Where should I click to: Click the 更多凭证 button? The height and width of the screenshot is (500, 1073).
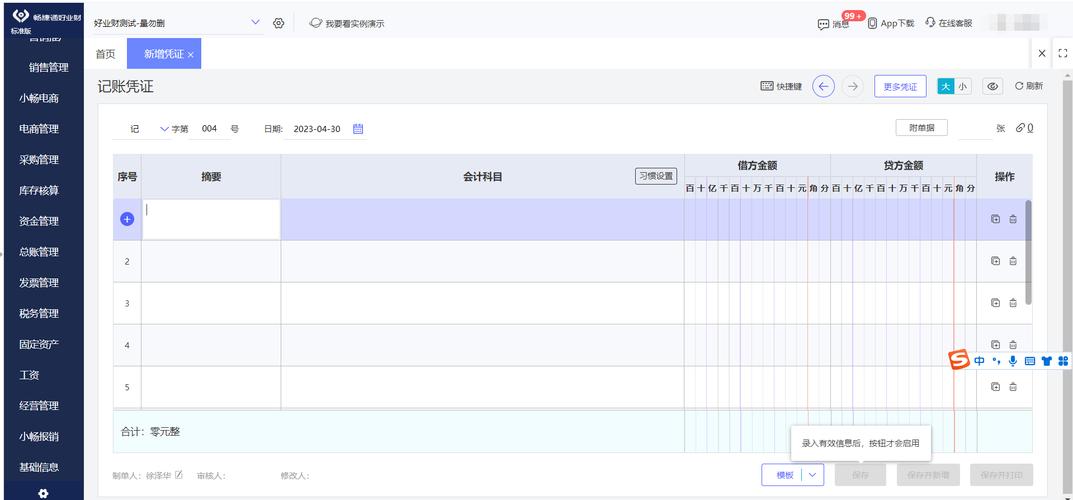click(900, 86)
